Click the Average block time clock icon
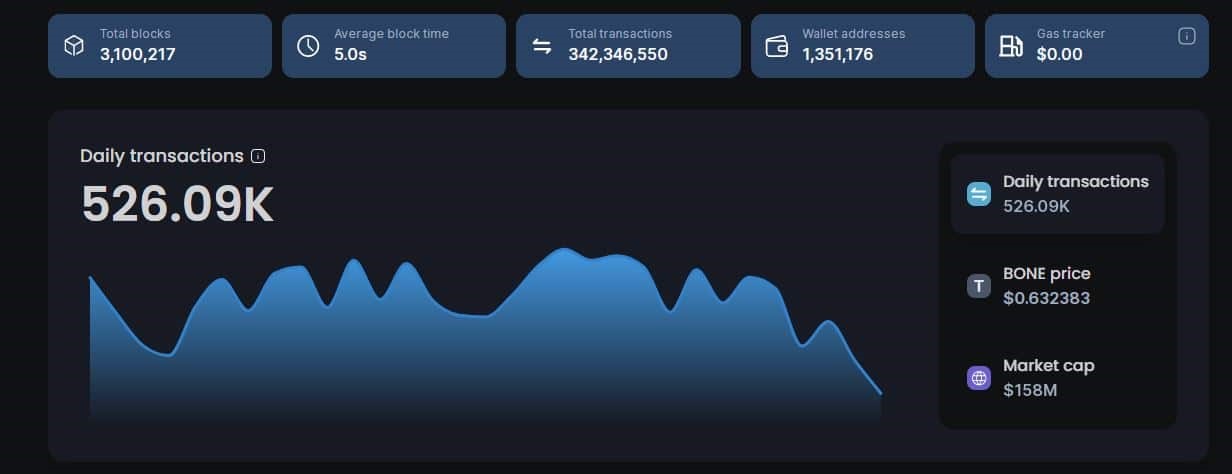This screenshot has height=474, width=1232. pyautogui.click(x=308, y=45)
